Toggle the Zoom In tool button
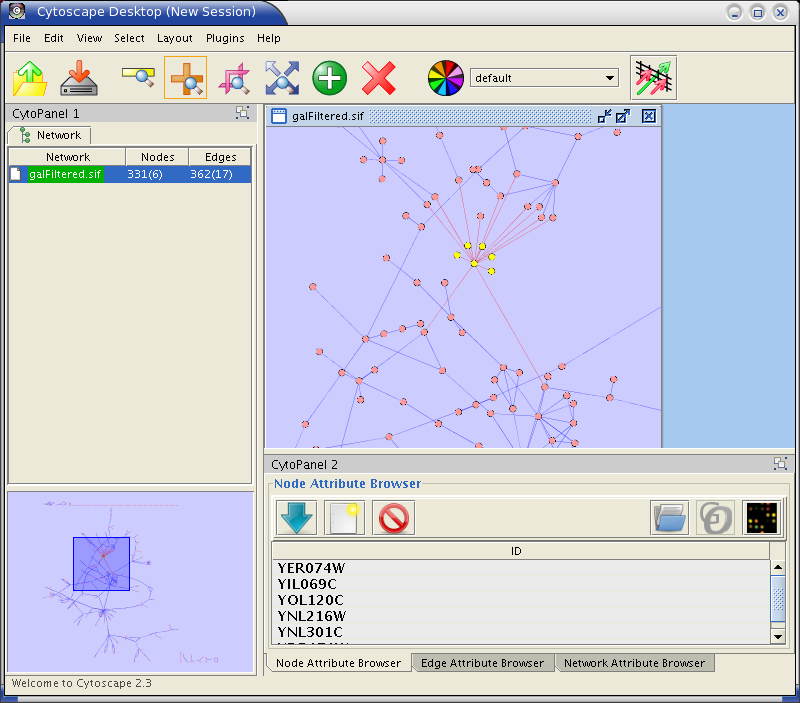Screen dimensions: 800x703 click(x=185, y=78)
